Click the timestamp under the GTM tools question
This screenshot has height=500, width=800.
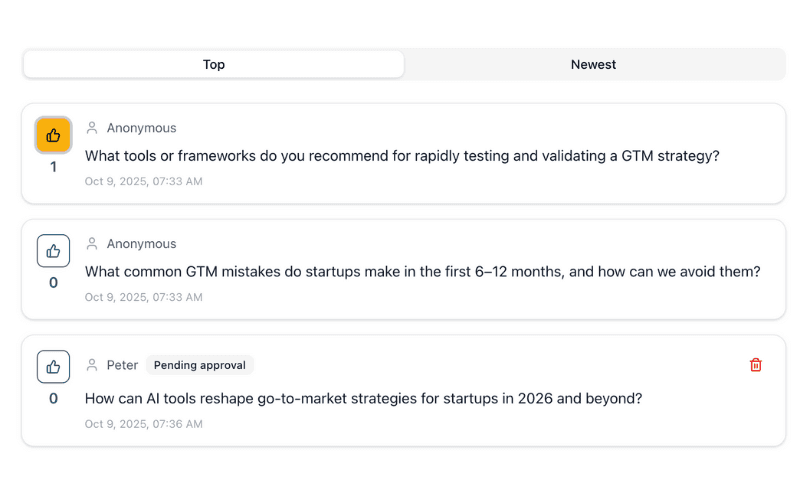coord(143,182)
